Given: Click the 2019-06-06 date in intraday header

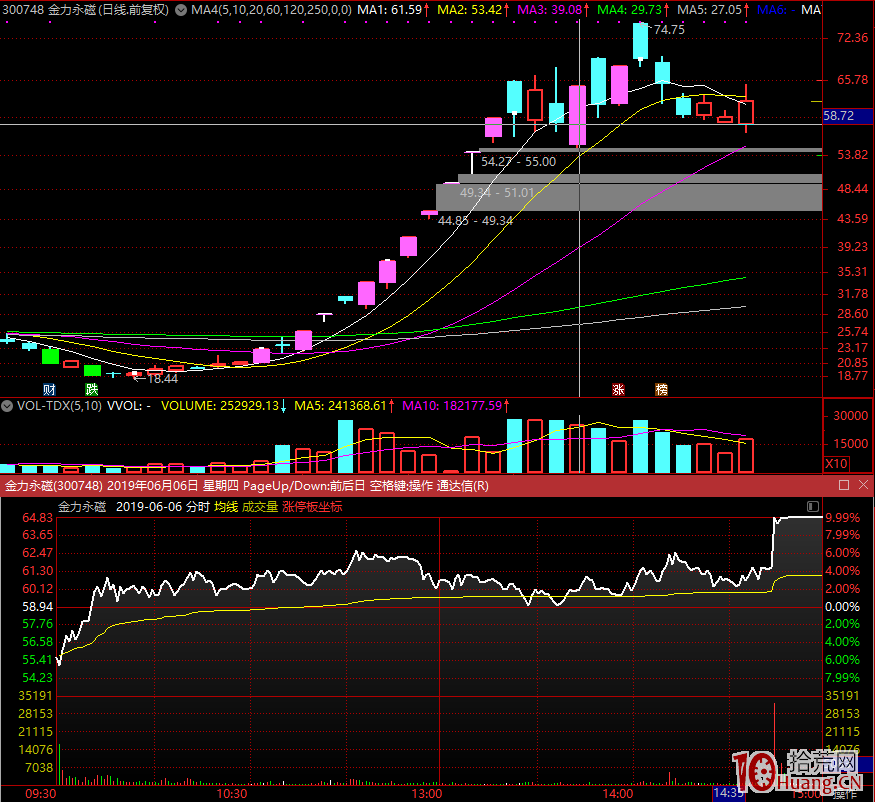Looking at the screenshot, I should 148,507.
